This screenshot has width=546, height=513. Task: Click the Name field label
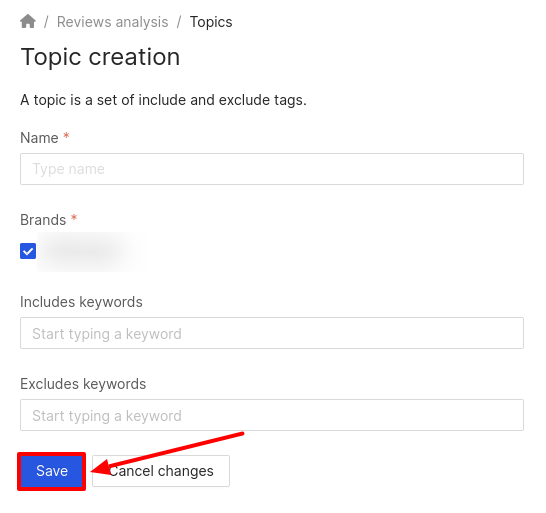coord(39,138)
